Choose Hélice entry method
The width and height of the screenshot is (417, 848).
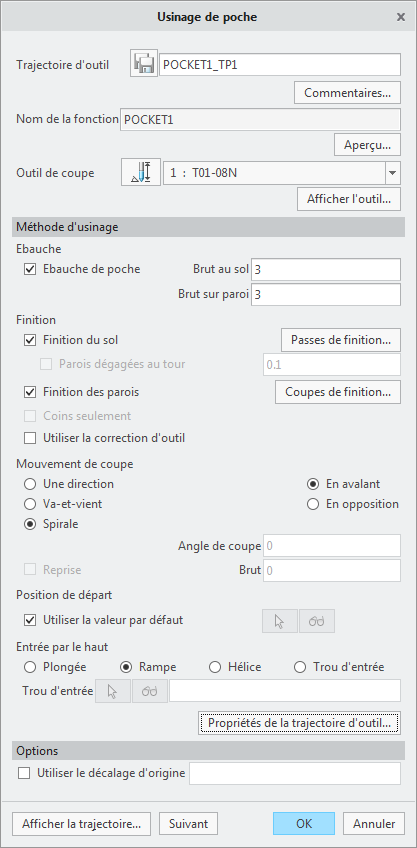pos(215,667)
